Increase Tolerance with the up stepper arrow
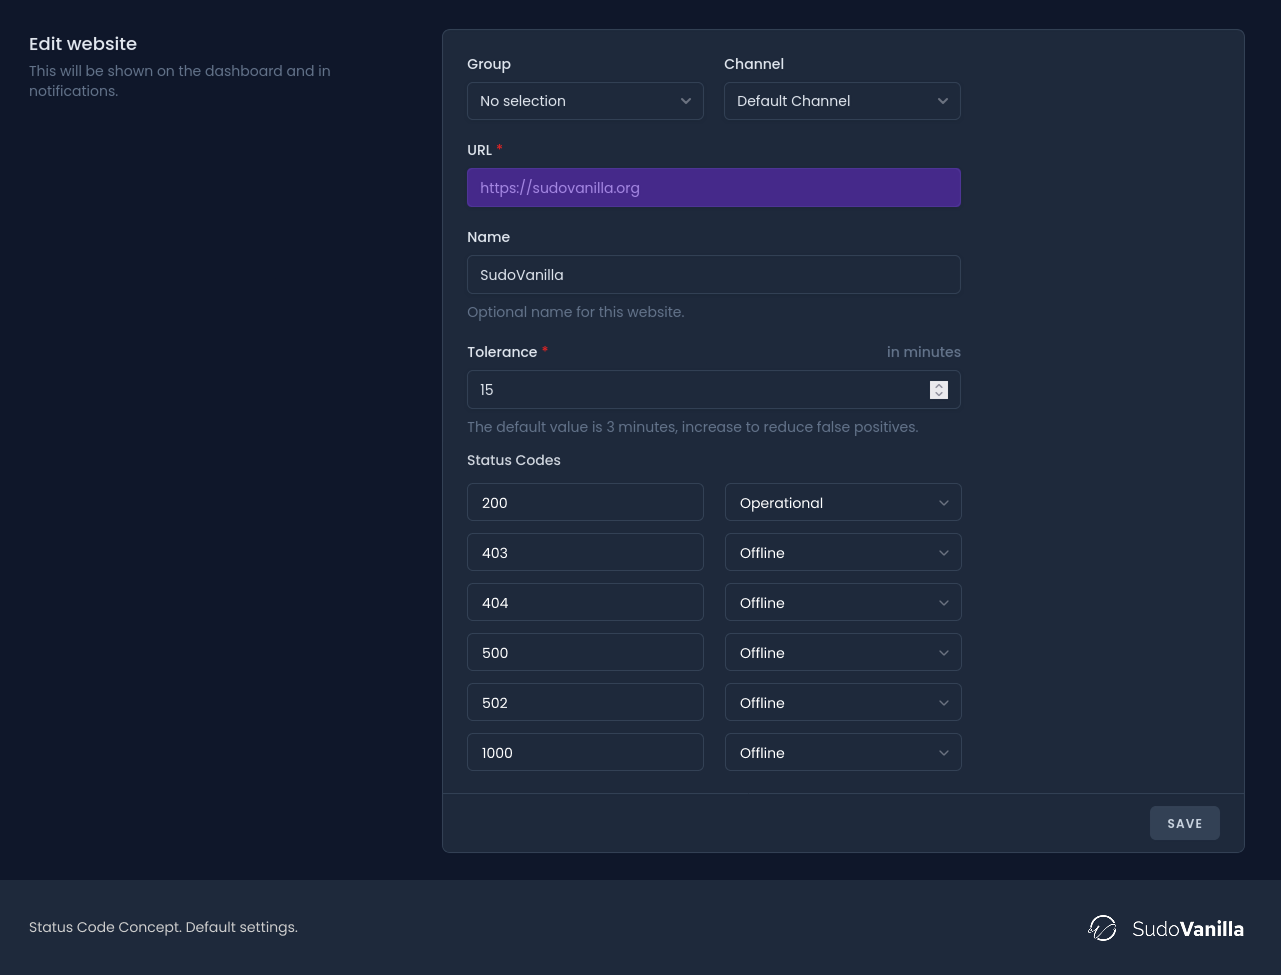 (939, 385)
